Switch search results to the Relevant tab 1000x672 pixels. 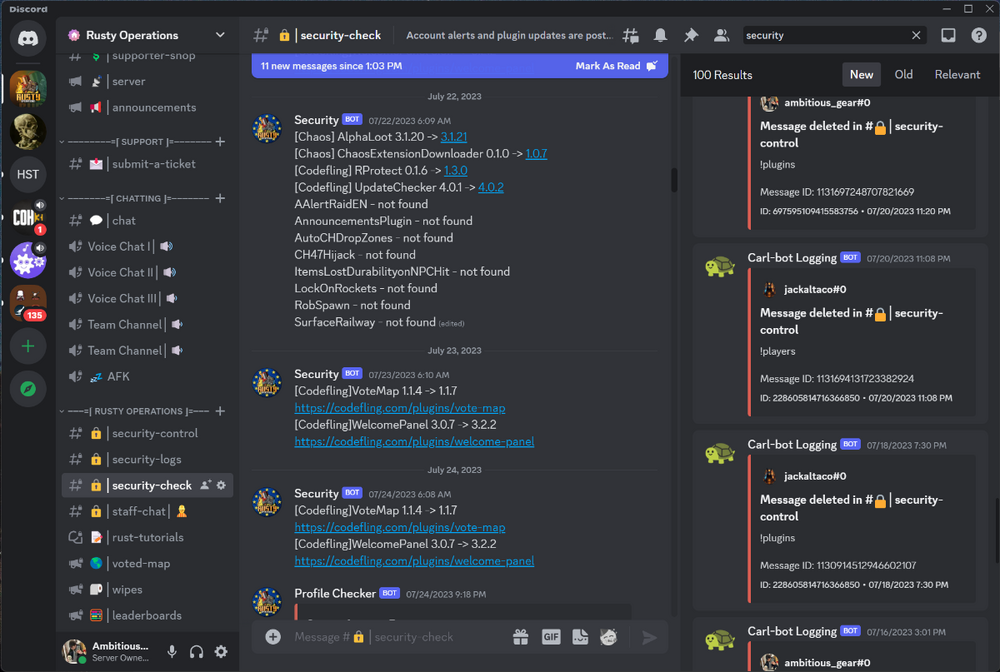pyautogui.click(x=957, y=74)
